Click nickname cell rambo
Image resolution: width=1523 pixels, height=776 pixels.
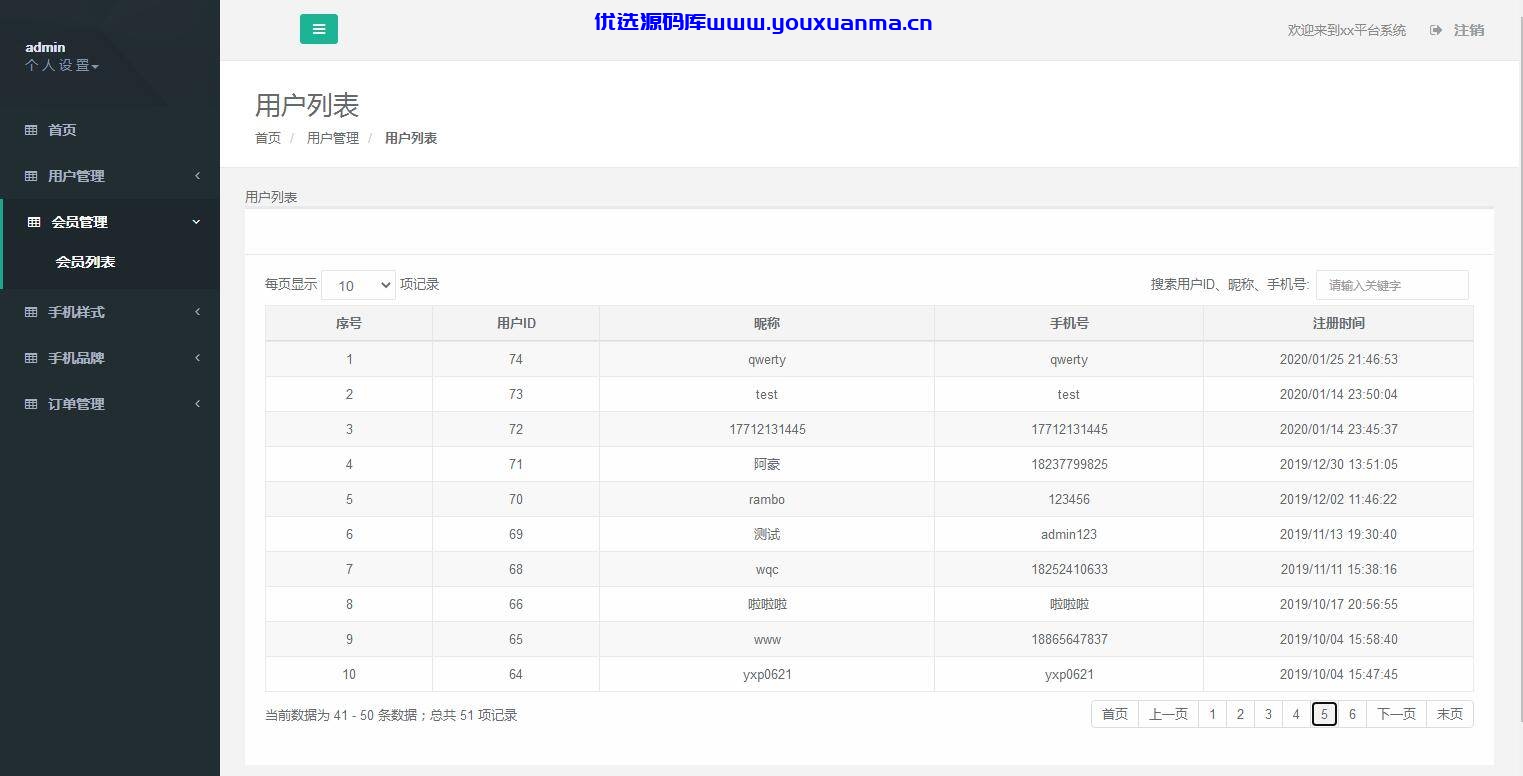(x=767, y=499)
